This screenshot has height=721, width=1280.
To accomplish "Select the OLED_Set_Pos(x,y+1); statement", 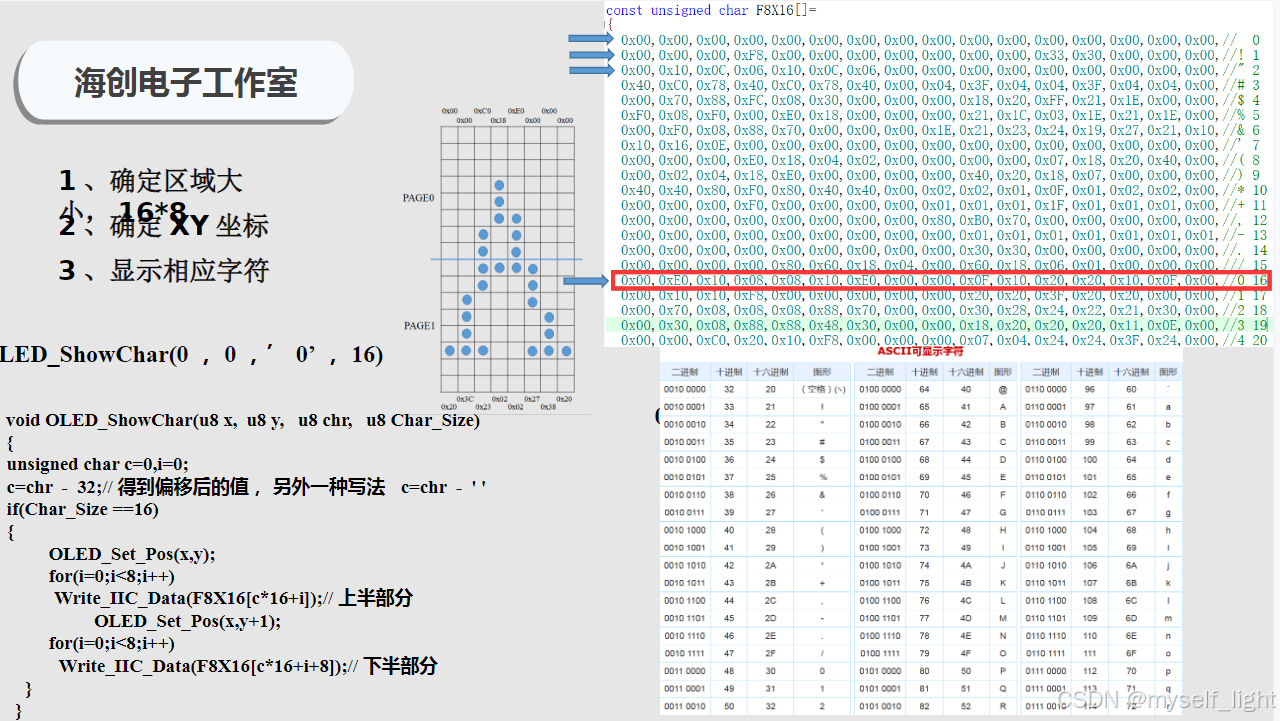I will (x=187, y=621).
